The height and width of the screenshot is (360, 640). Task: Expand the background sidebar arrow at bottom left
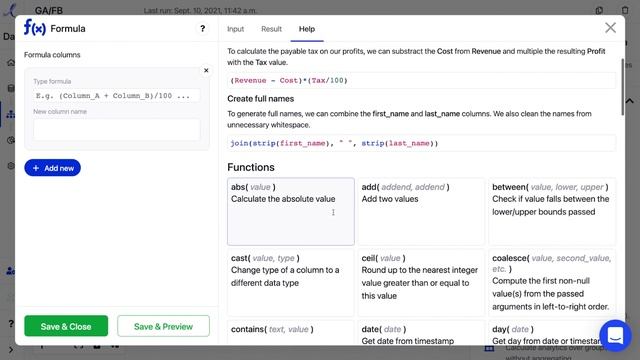point(11,350)
